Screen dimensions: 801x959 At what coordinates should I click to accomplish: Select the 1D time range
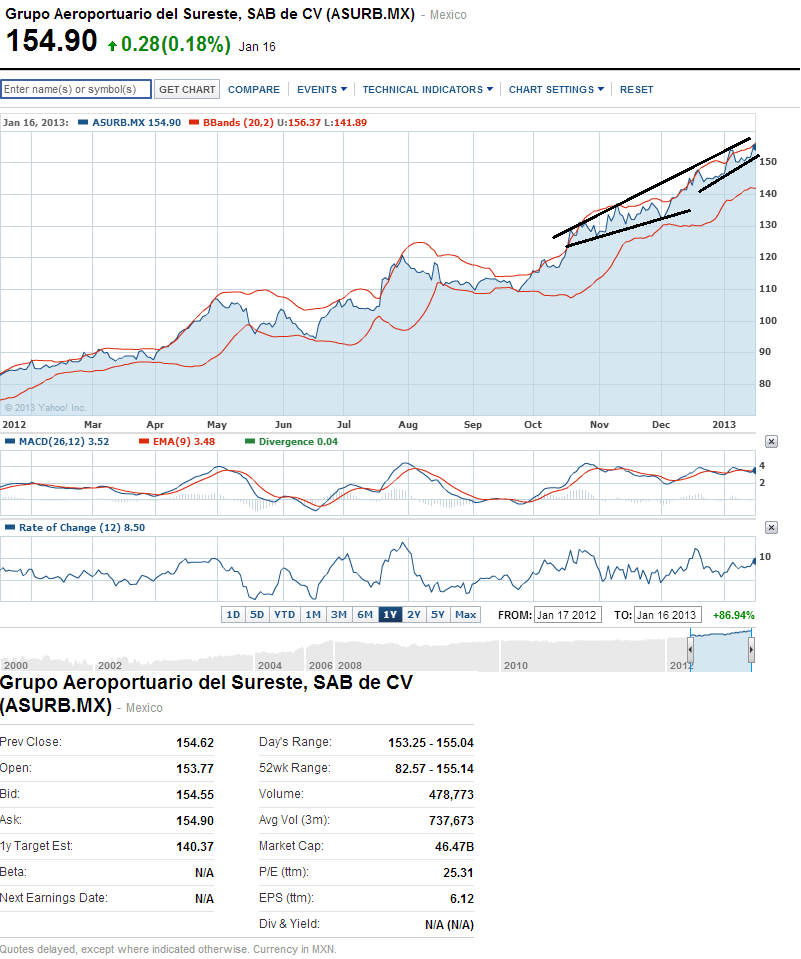click(233, 615)
